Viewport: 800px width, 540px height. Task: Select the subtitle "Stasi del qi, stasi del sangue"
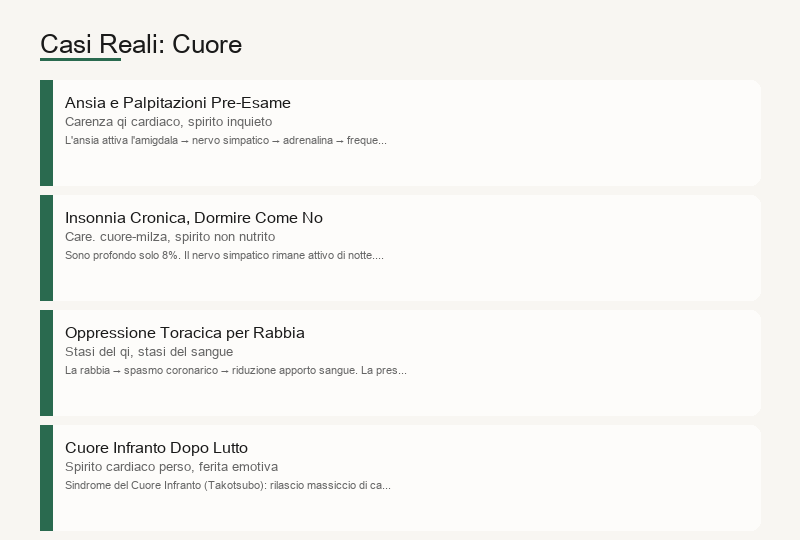click(149, 352)
